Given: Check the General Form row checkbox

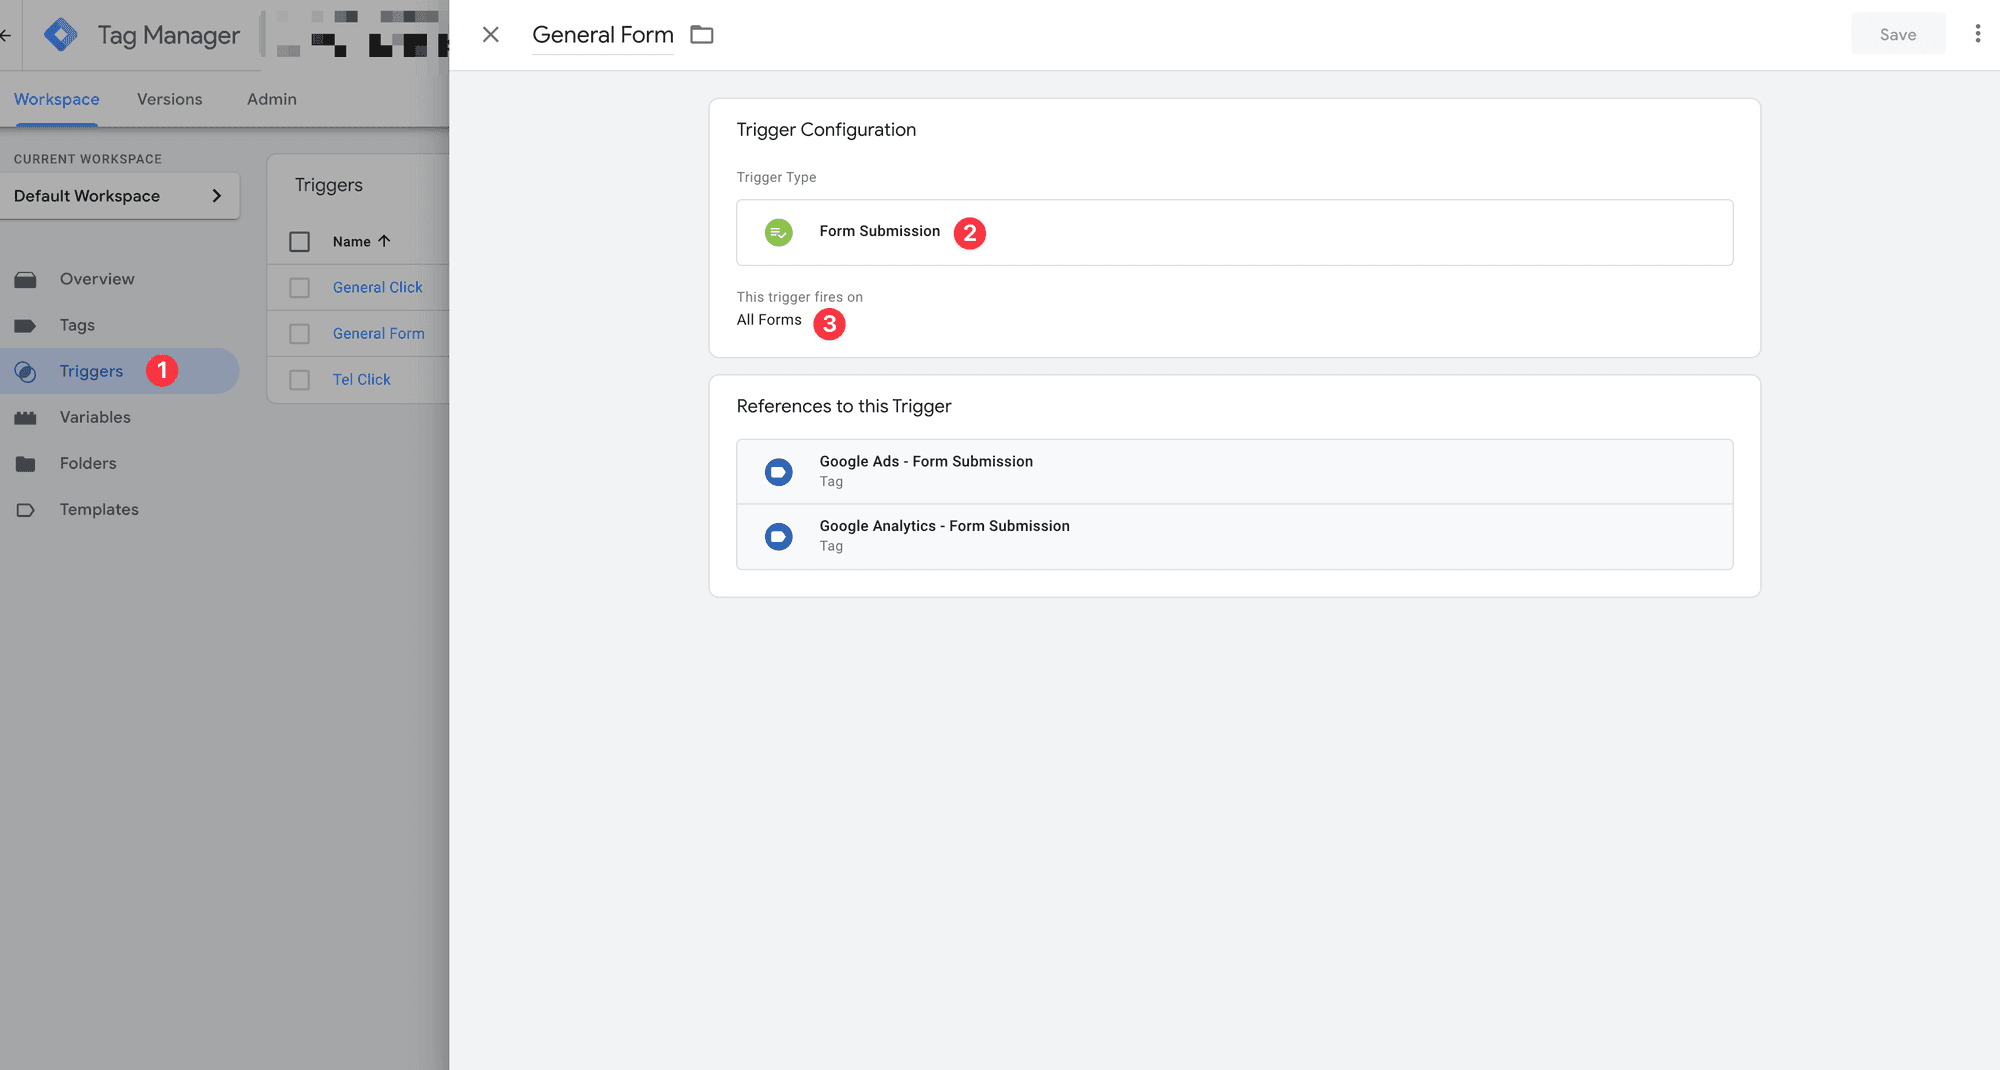Looking at the screenshot, I should pos(299,334).
